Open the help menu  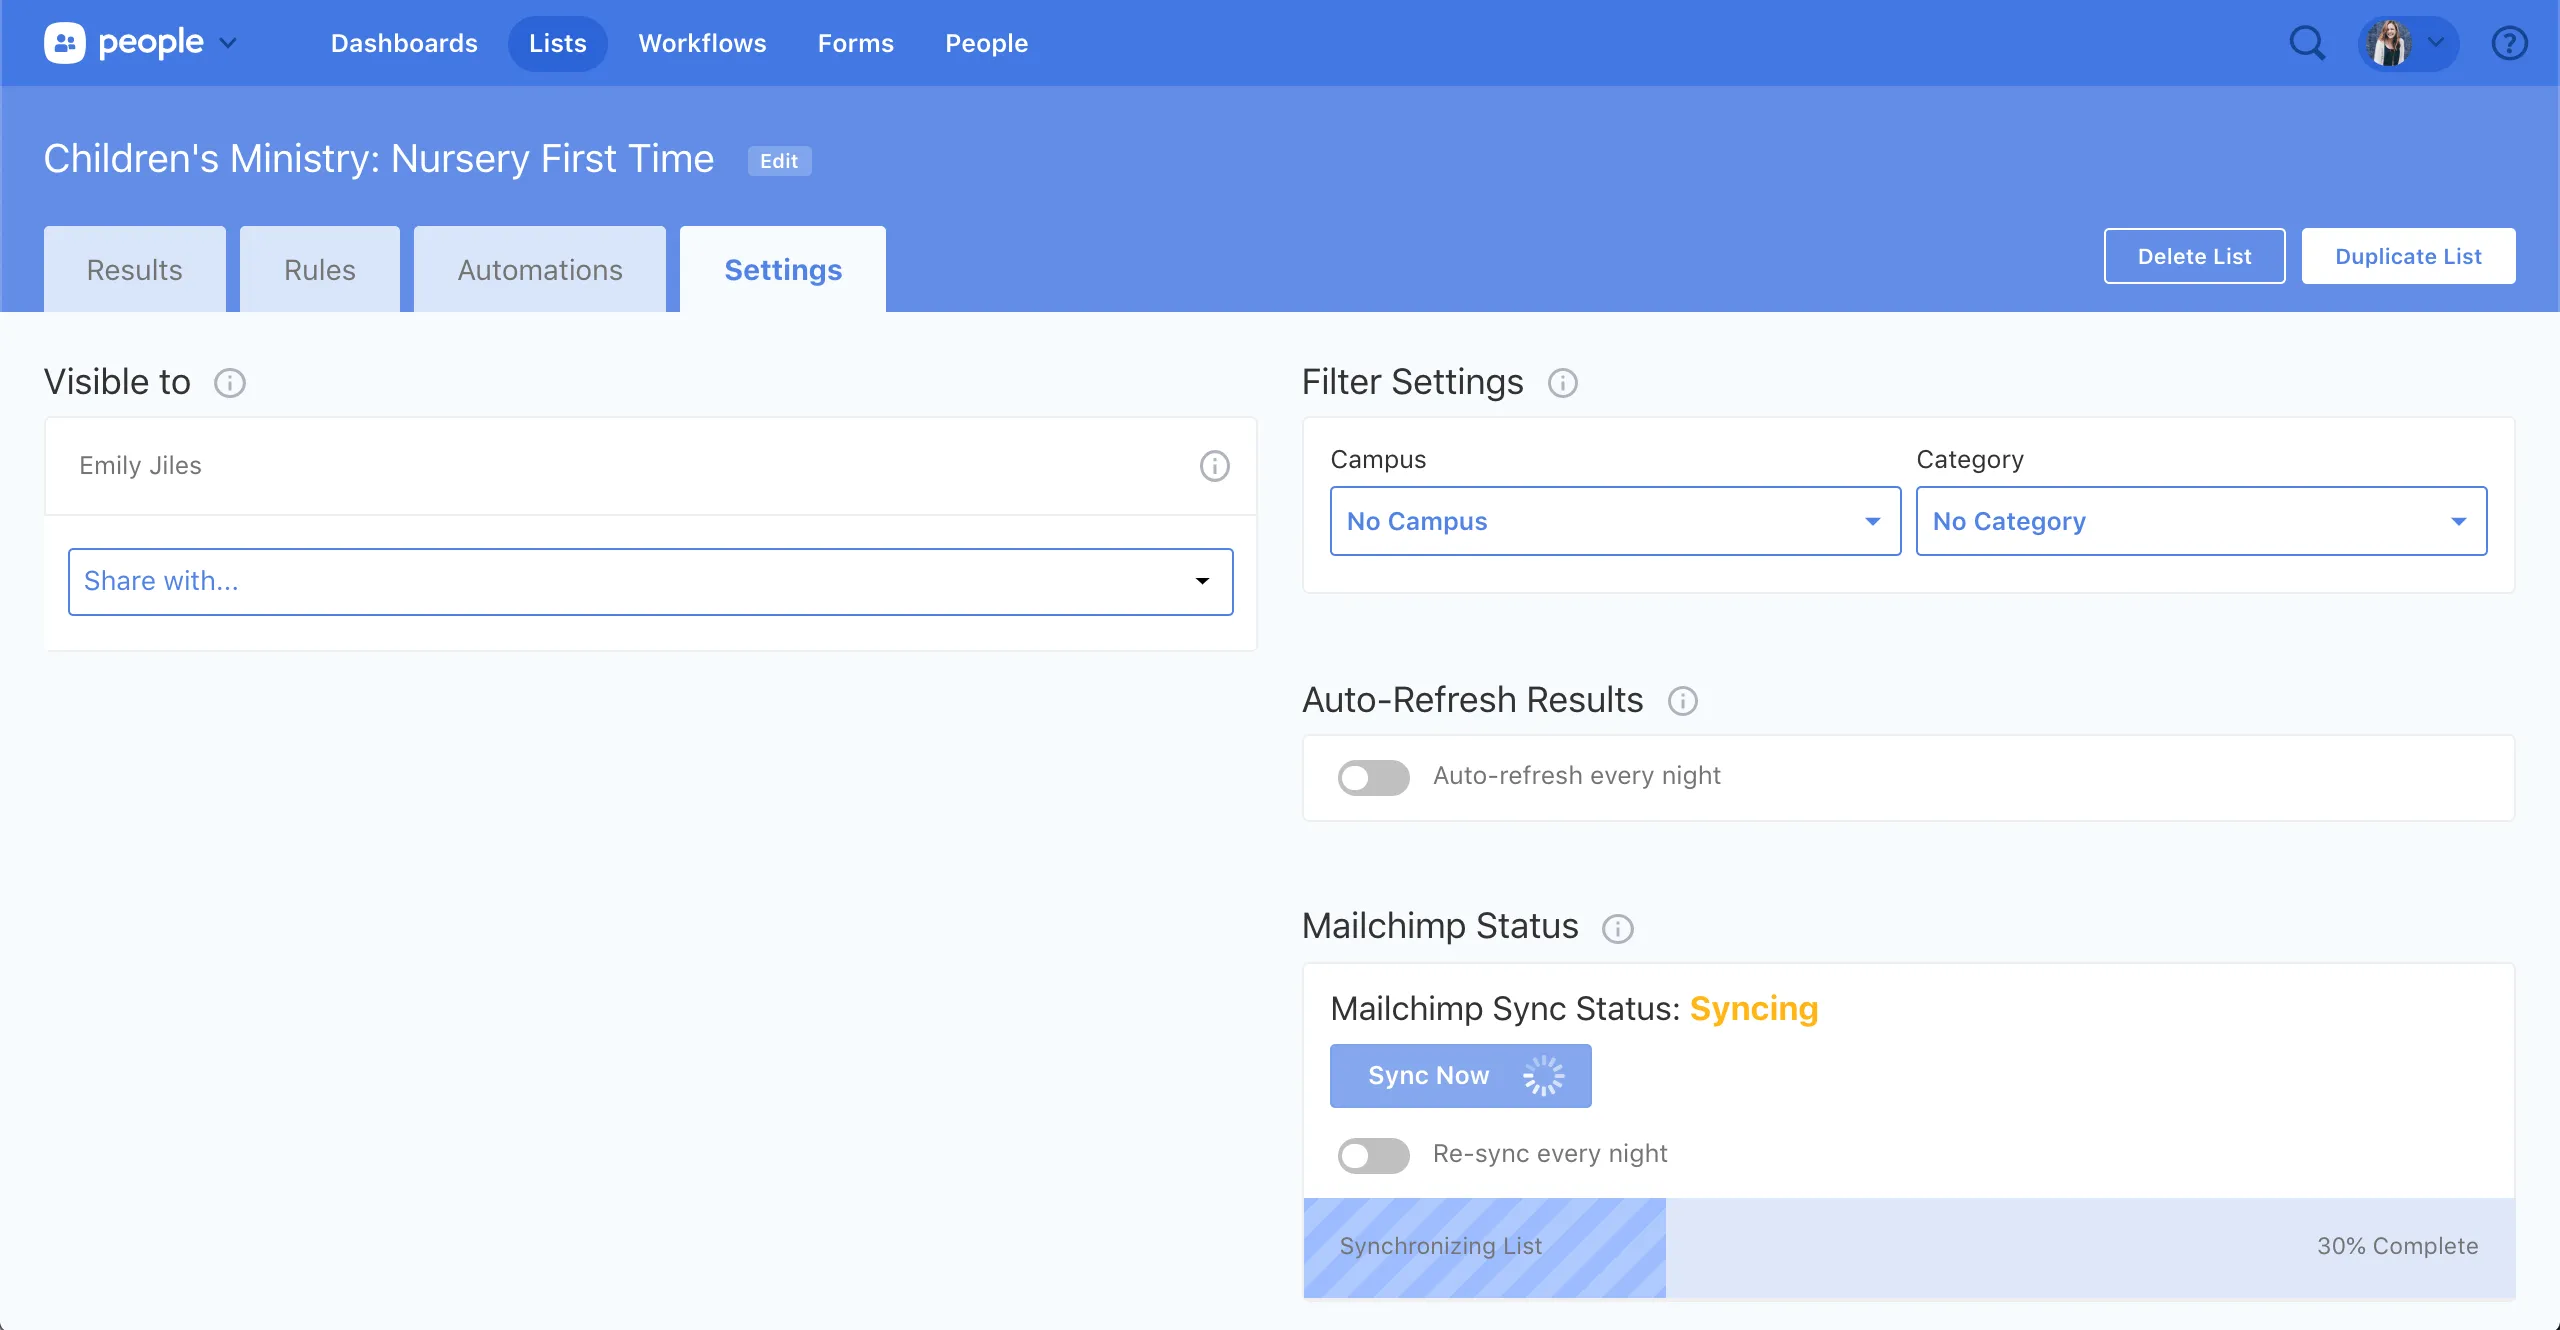(x=2510, y=43)
